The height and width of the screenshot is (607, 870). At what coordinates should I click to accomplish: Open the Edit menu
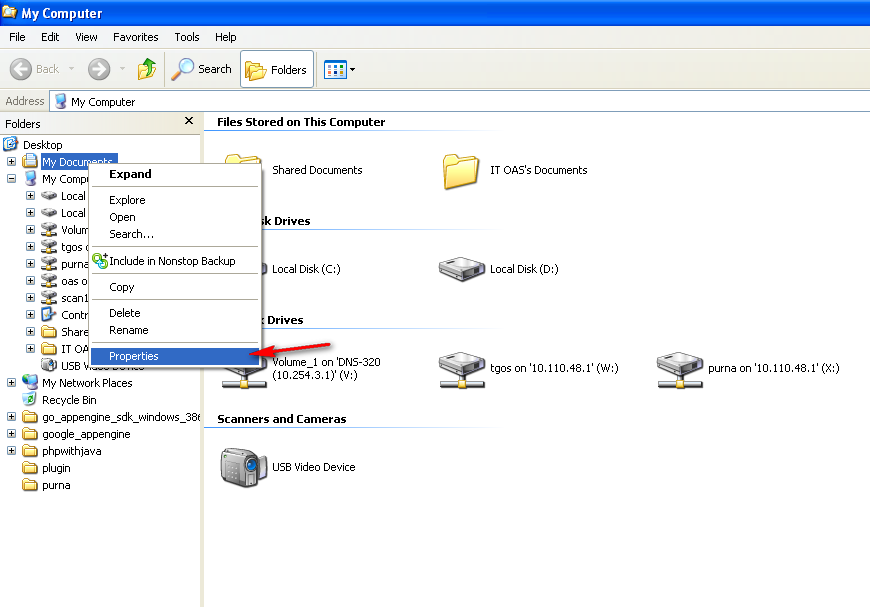click(x=50, y=37)
